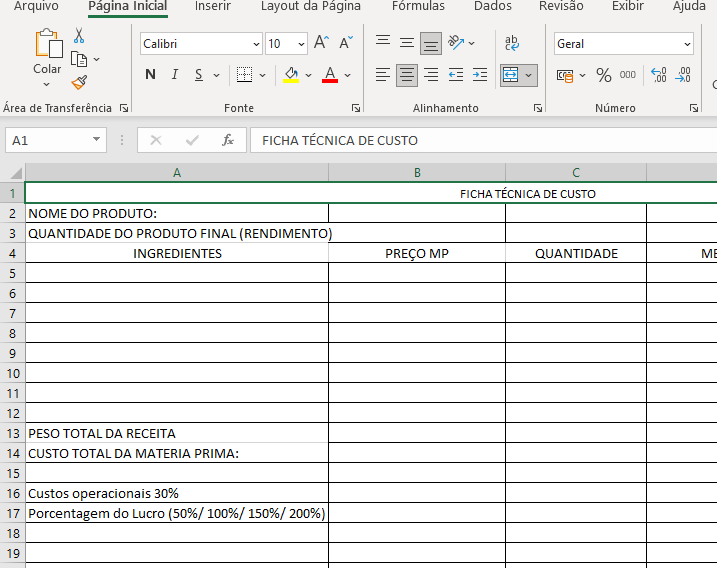Switch to the Inserir tab
Image resolution: width=717 pixels, height=568 pixels.
coord(213,6)
